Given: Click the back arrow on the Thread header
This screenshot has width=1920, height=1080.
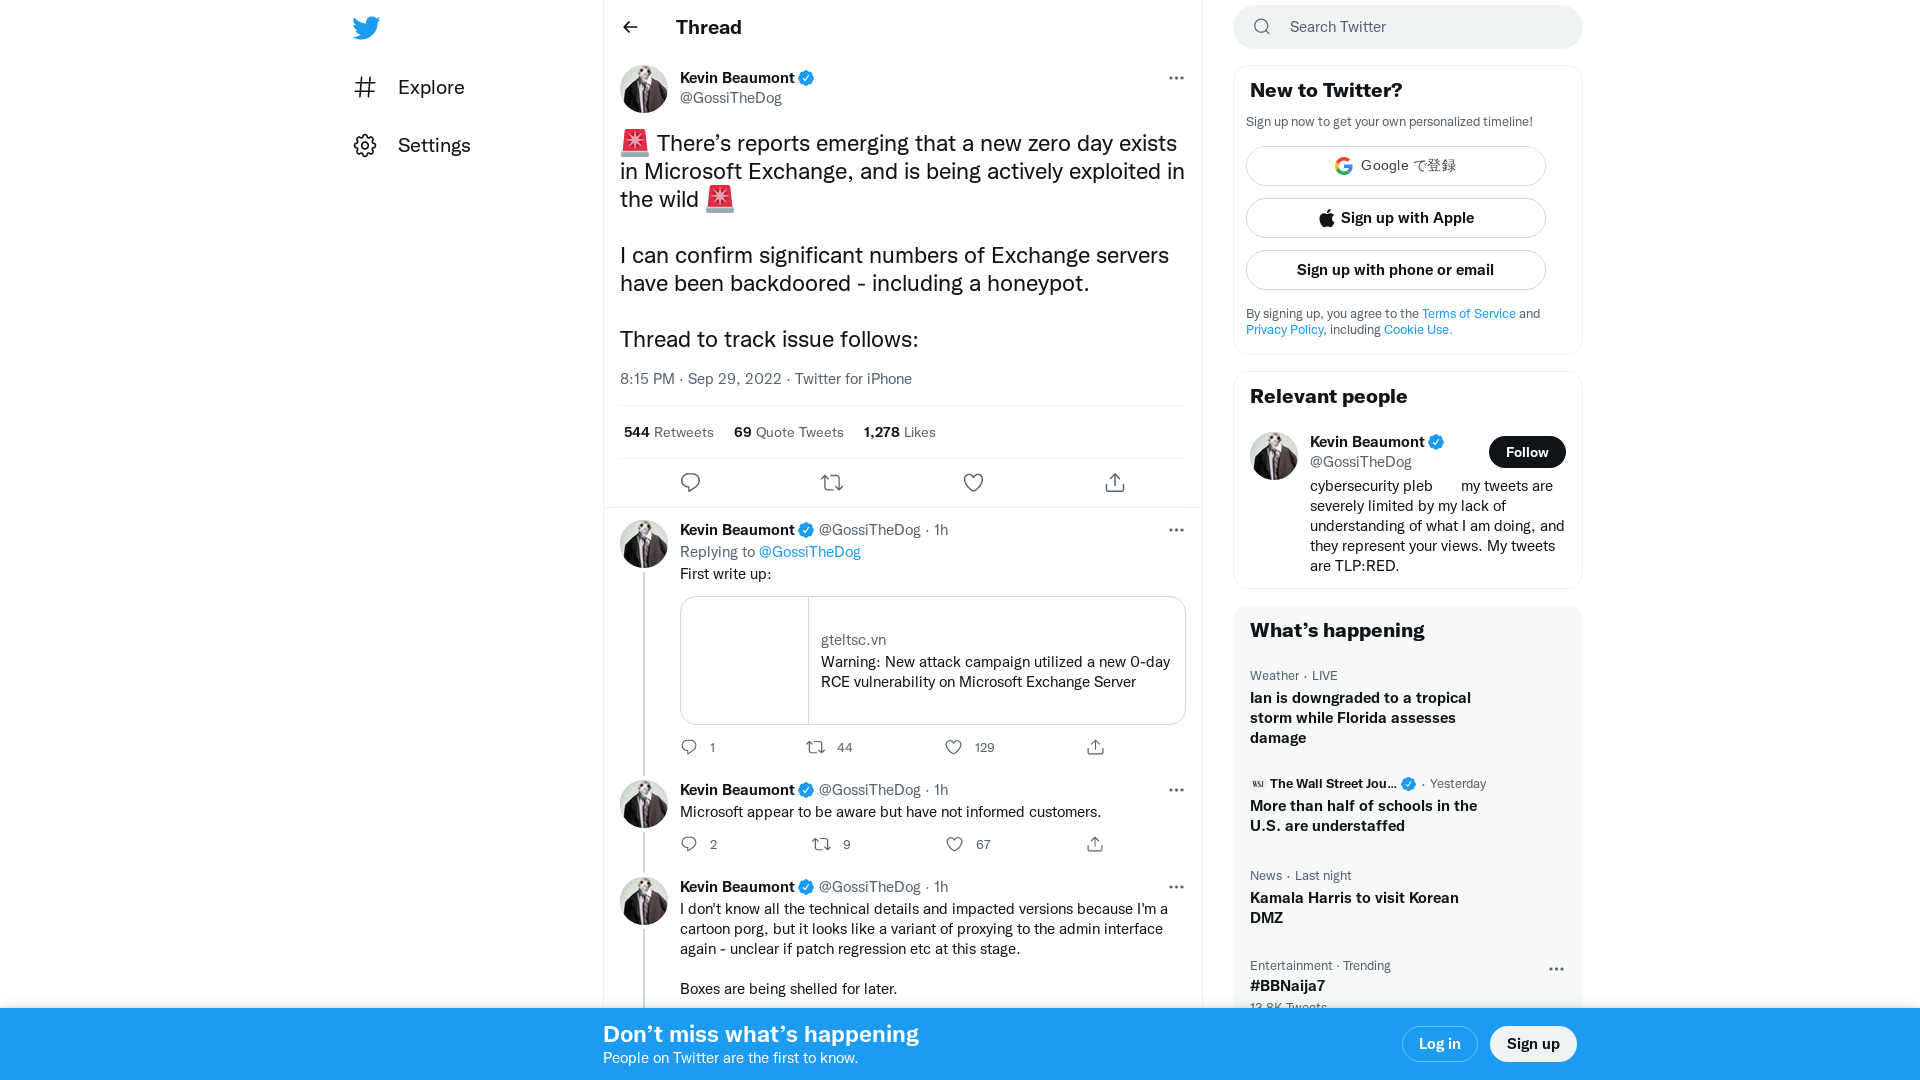Looking at the screenshot, I should pyautogui.click(x=629, y=27).
